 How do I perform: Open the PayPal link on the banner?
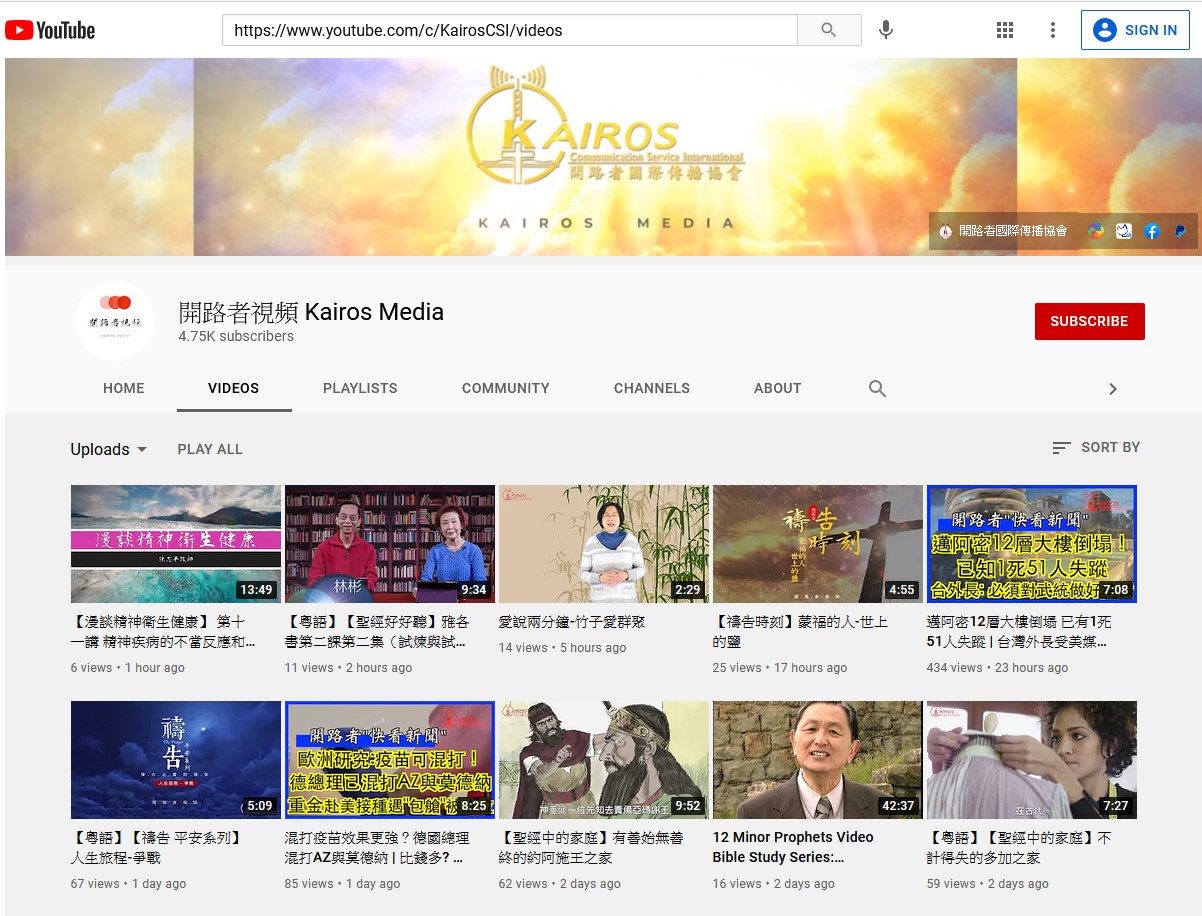point(1180,231)
